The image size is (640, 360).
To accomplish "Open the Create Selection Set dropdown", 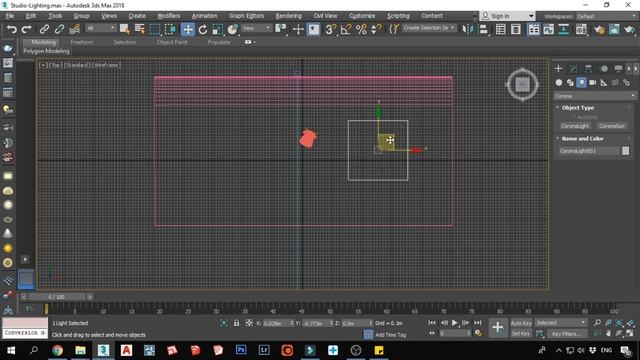I will (429, 28).
